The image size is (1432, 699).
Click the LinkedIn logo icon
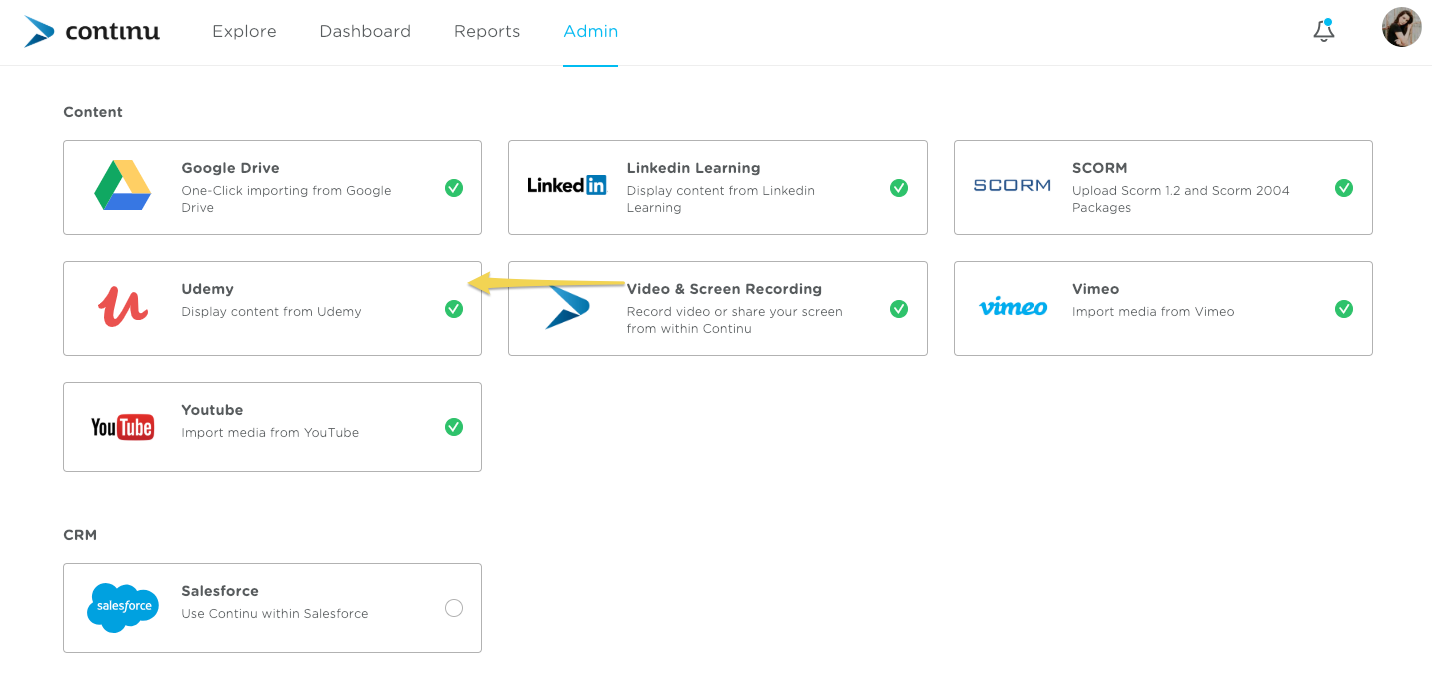(x=567, y=185)
